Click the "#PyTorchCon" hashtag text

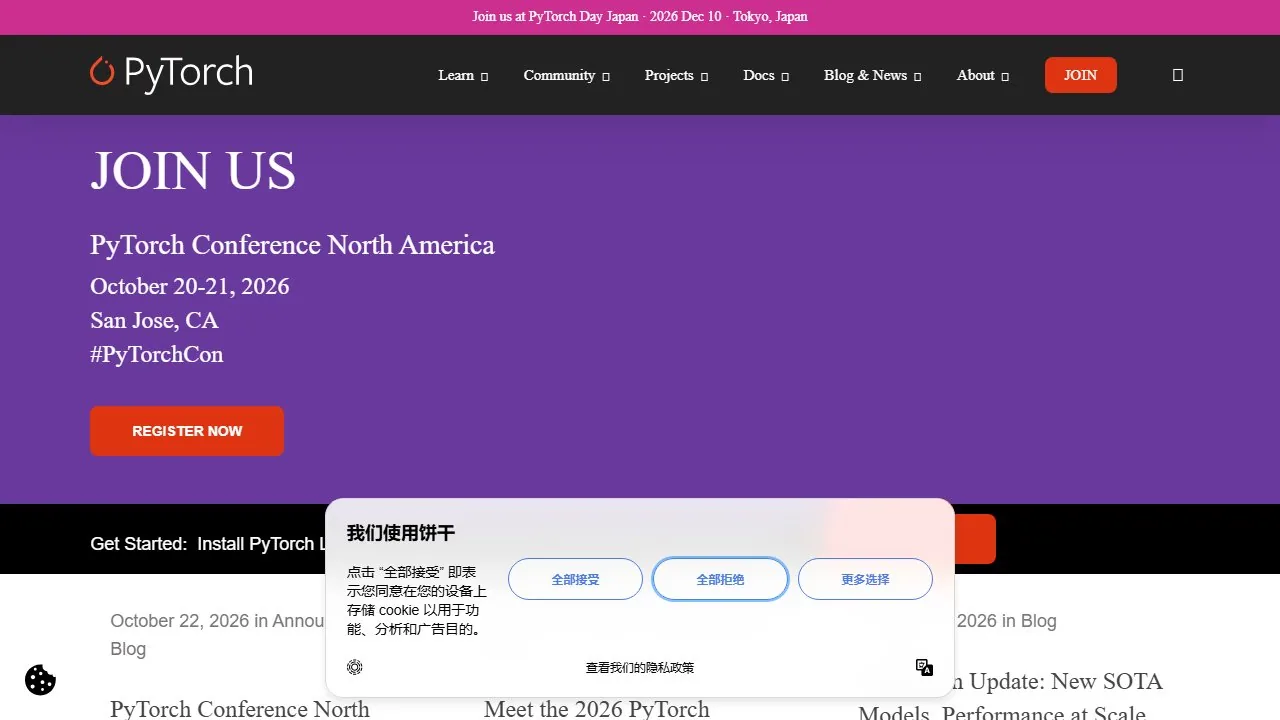[157, 354]
